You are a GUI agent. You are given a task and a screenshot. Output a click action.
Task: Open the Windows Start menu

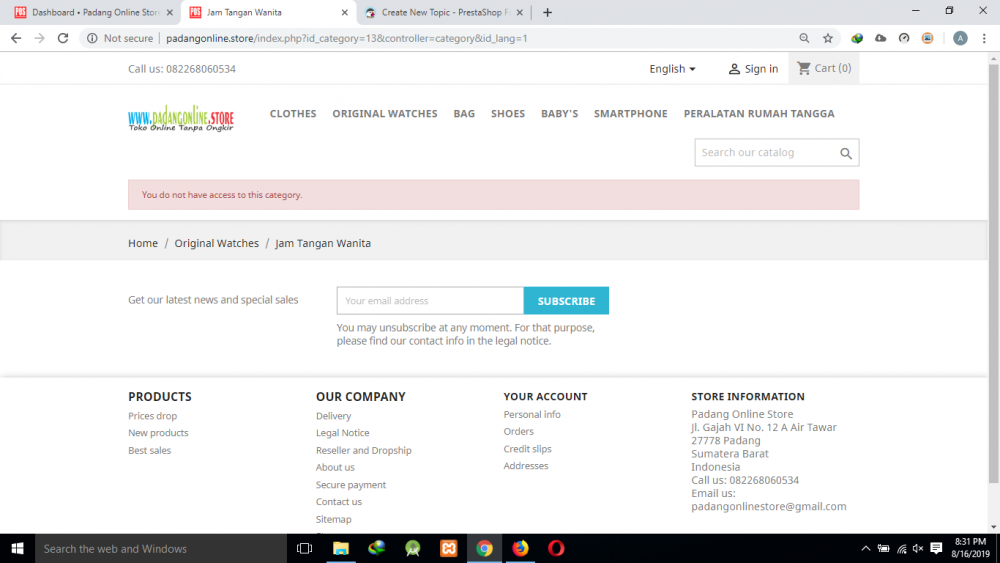tap(17, 548)
